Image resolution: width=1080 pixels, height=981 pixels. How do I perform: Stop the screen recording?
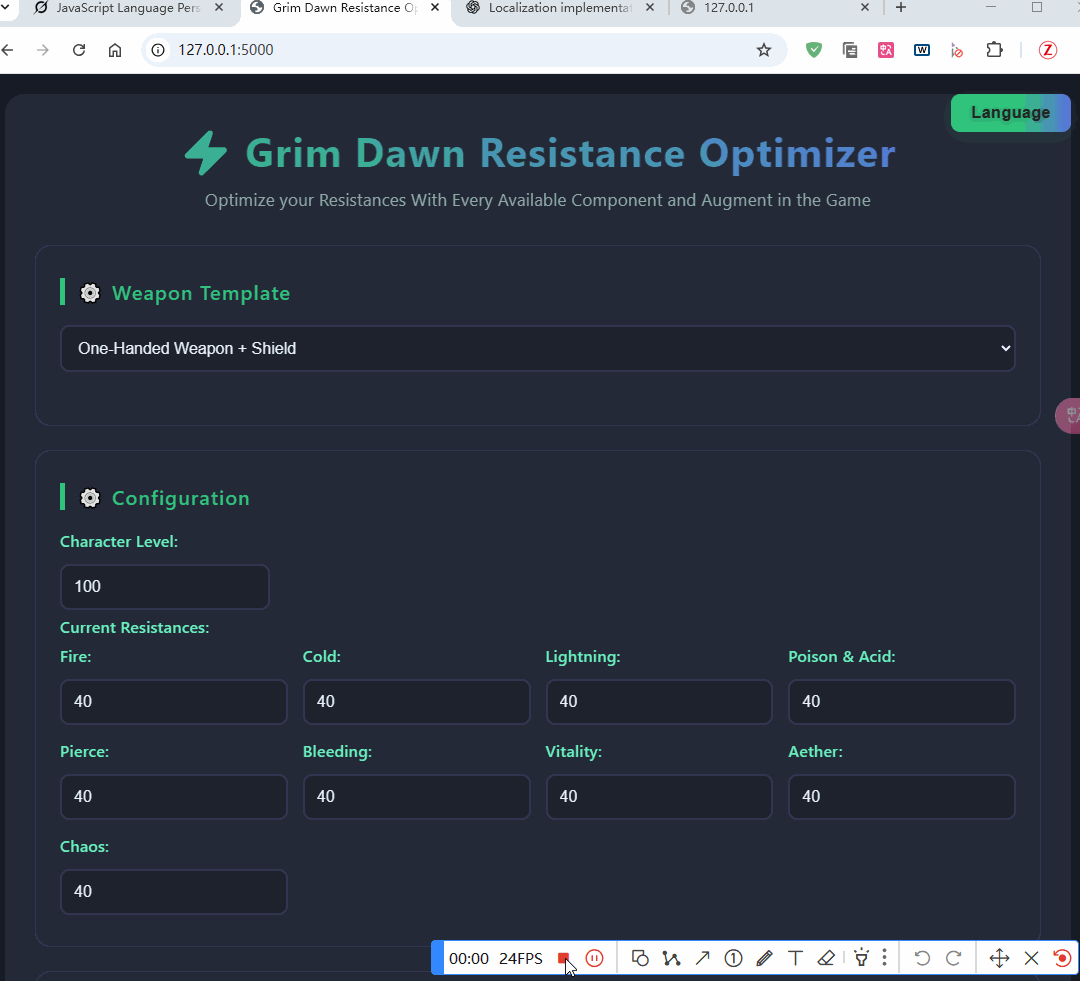click(563, 958)
